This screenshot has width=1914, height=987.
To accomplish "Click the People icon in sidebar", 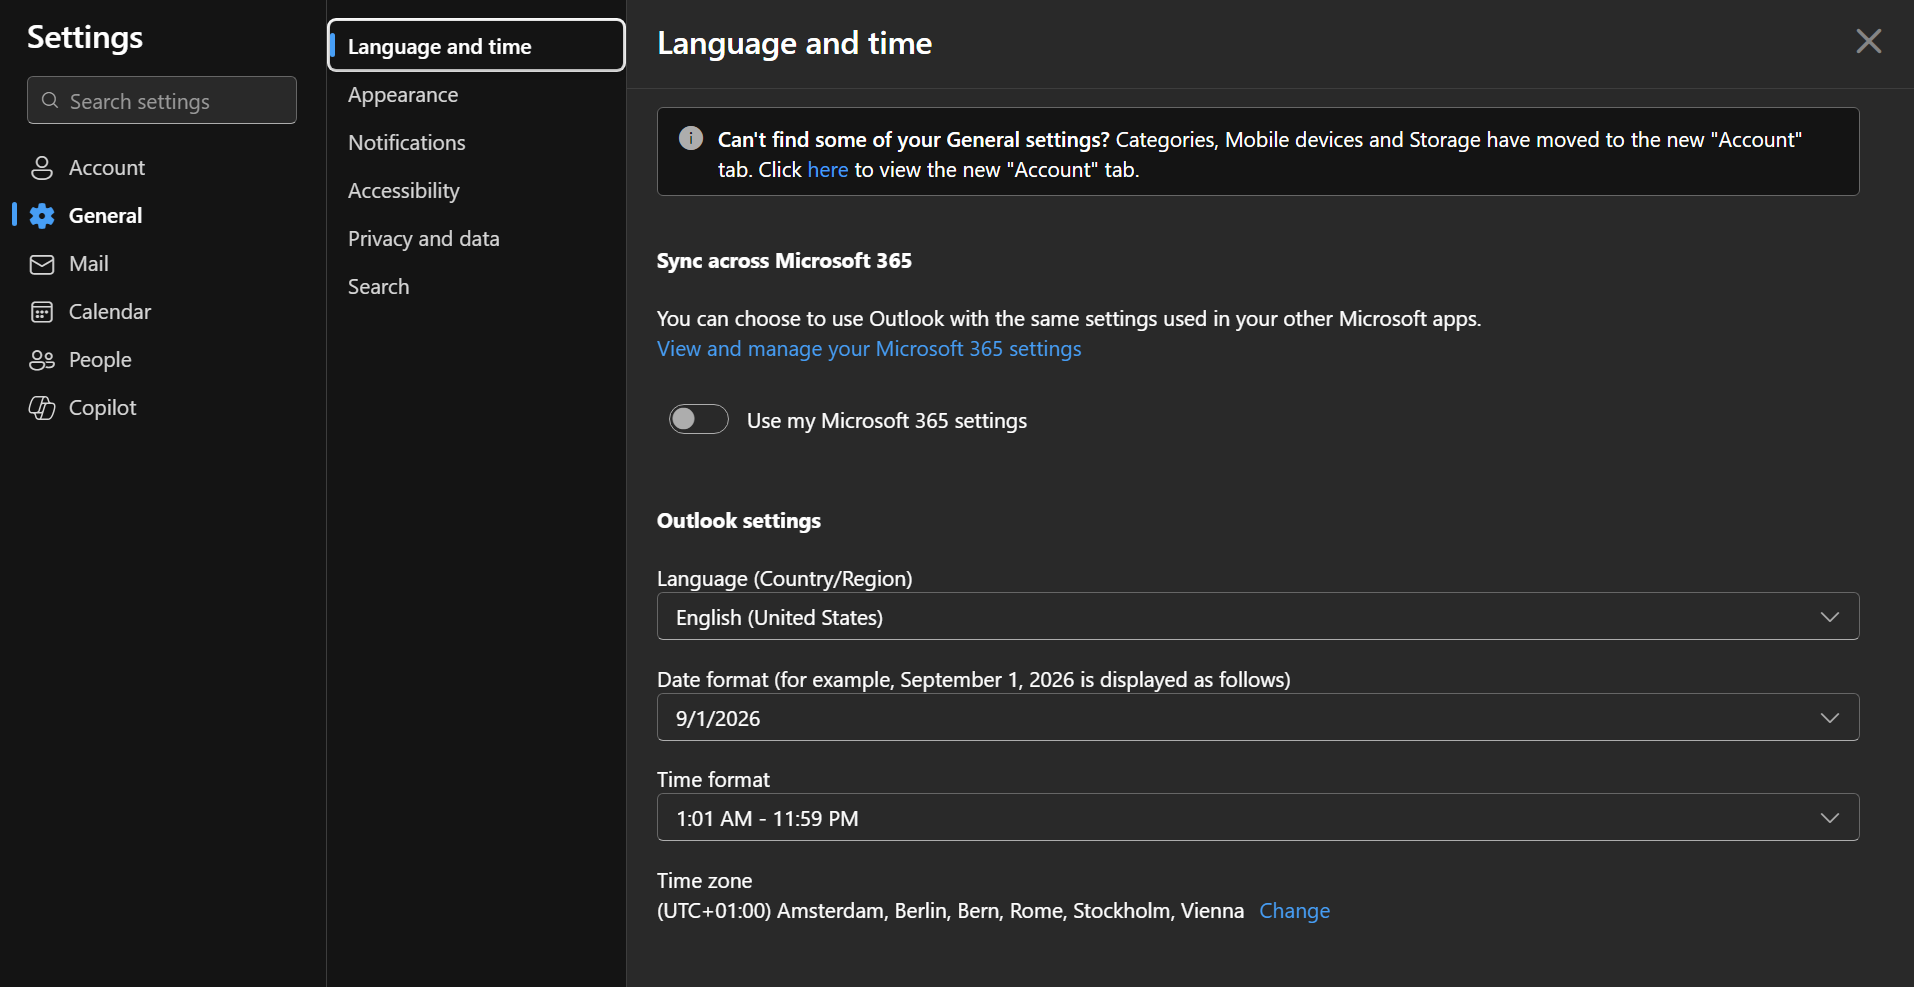I will coord(42,360).
